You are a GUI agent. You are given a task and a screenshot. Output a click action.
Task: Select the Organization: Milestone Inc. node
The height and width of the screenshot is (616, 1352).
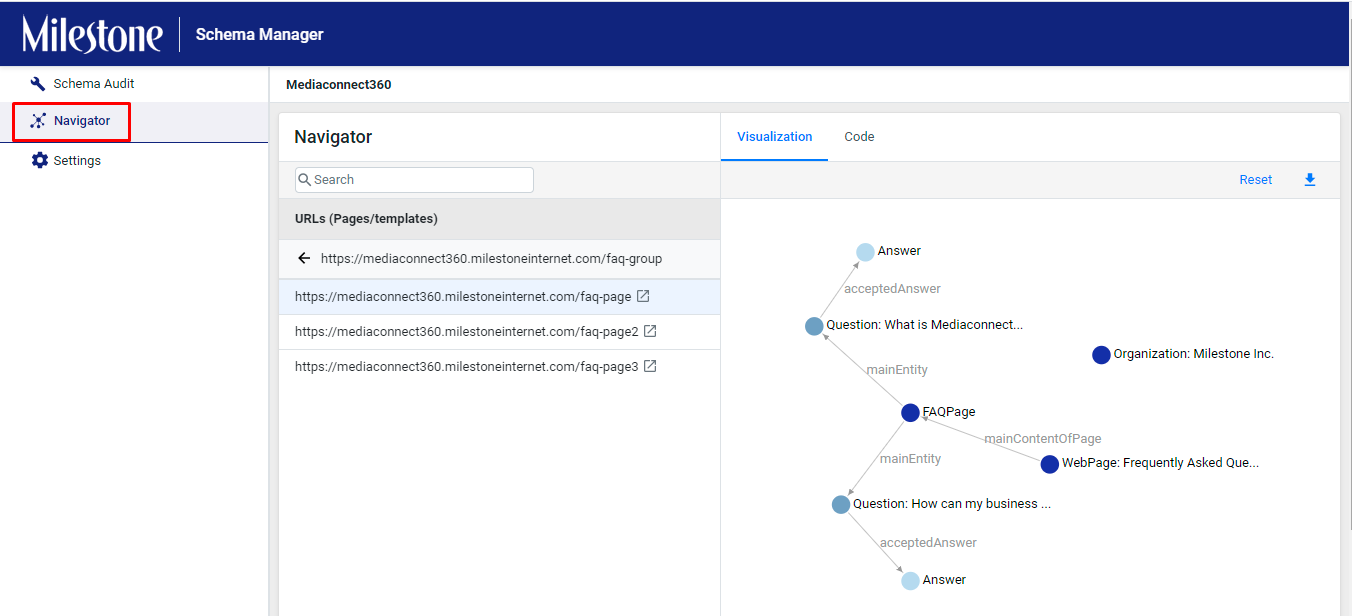[1101, 355]
